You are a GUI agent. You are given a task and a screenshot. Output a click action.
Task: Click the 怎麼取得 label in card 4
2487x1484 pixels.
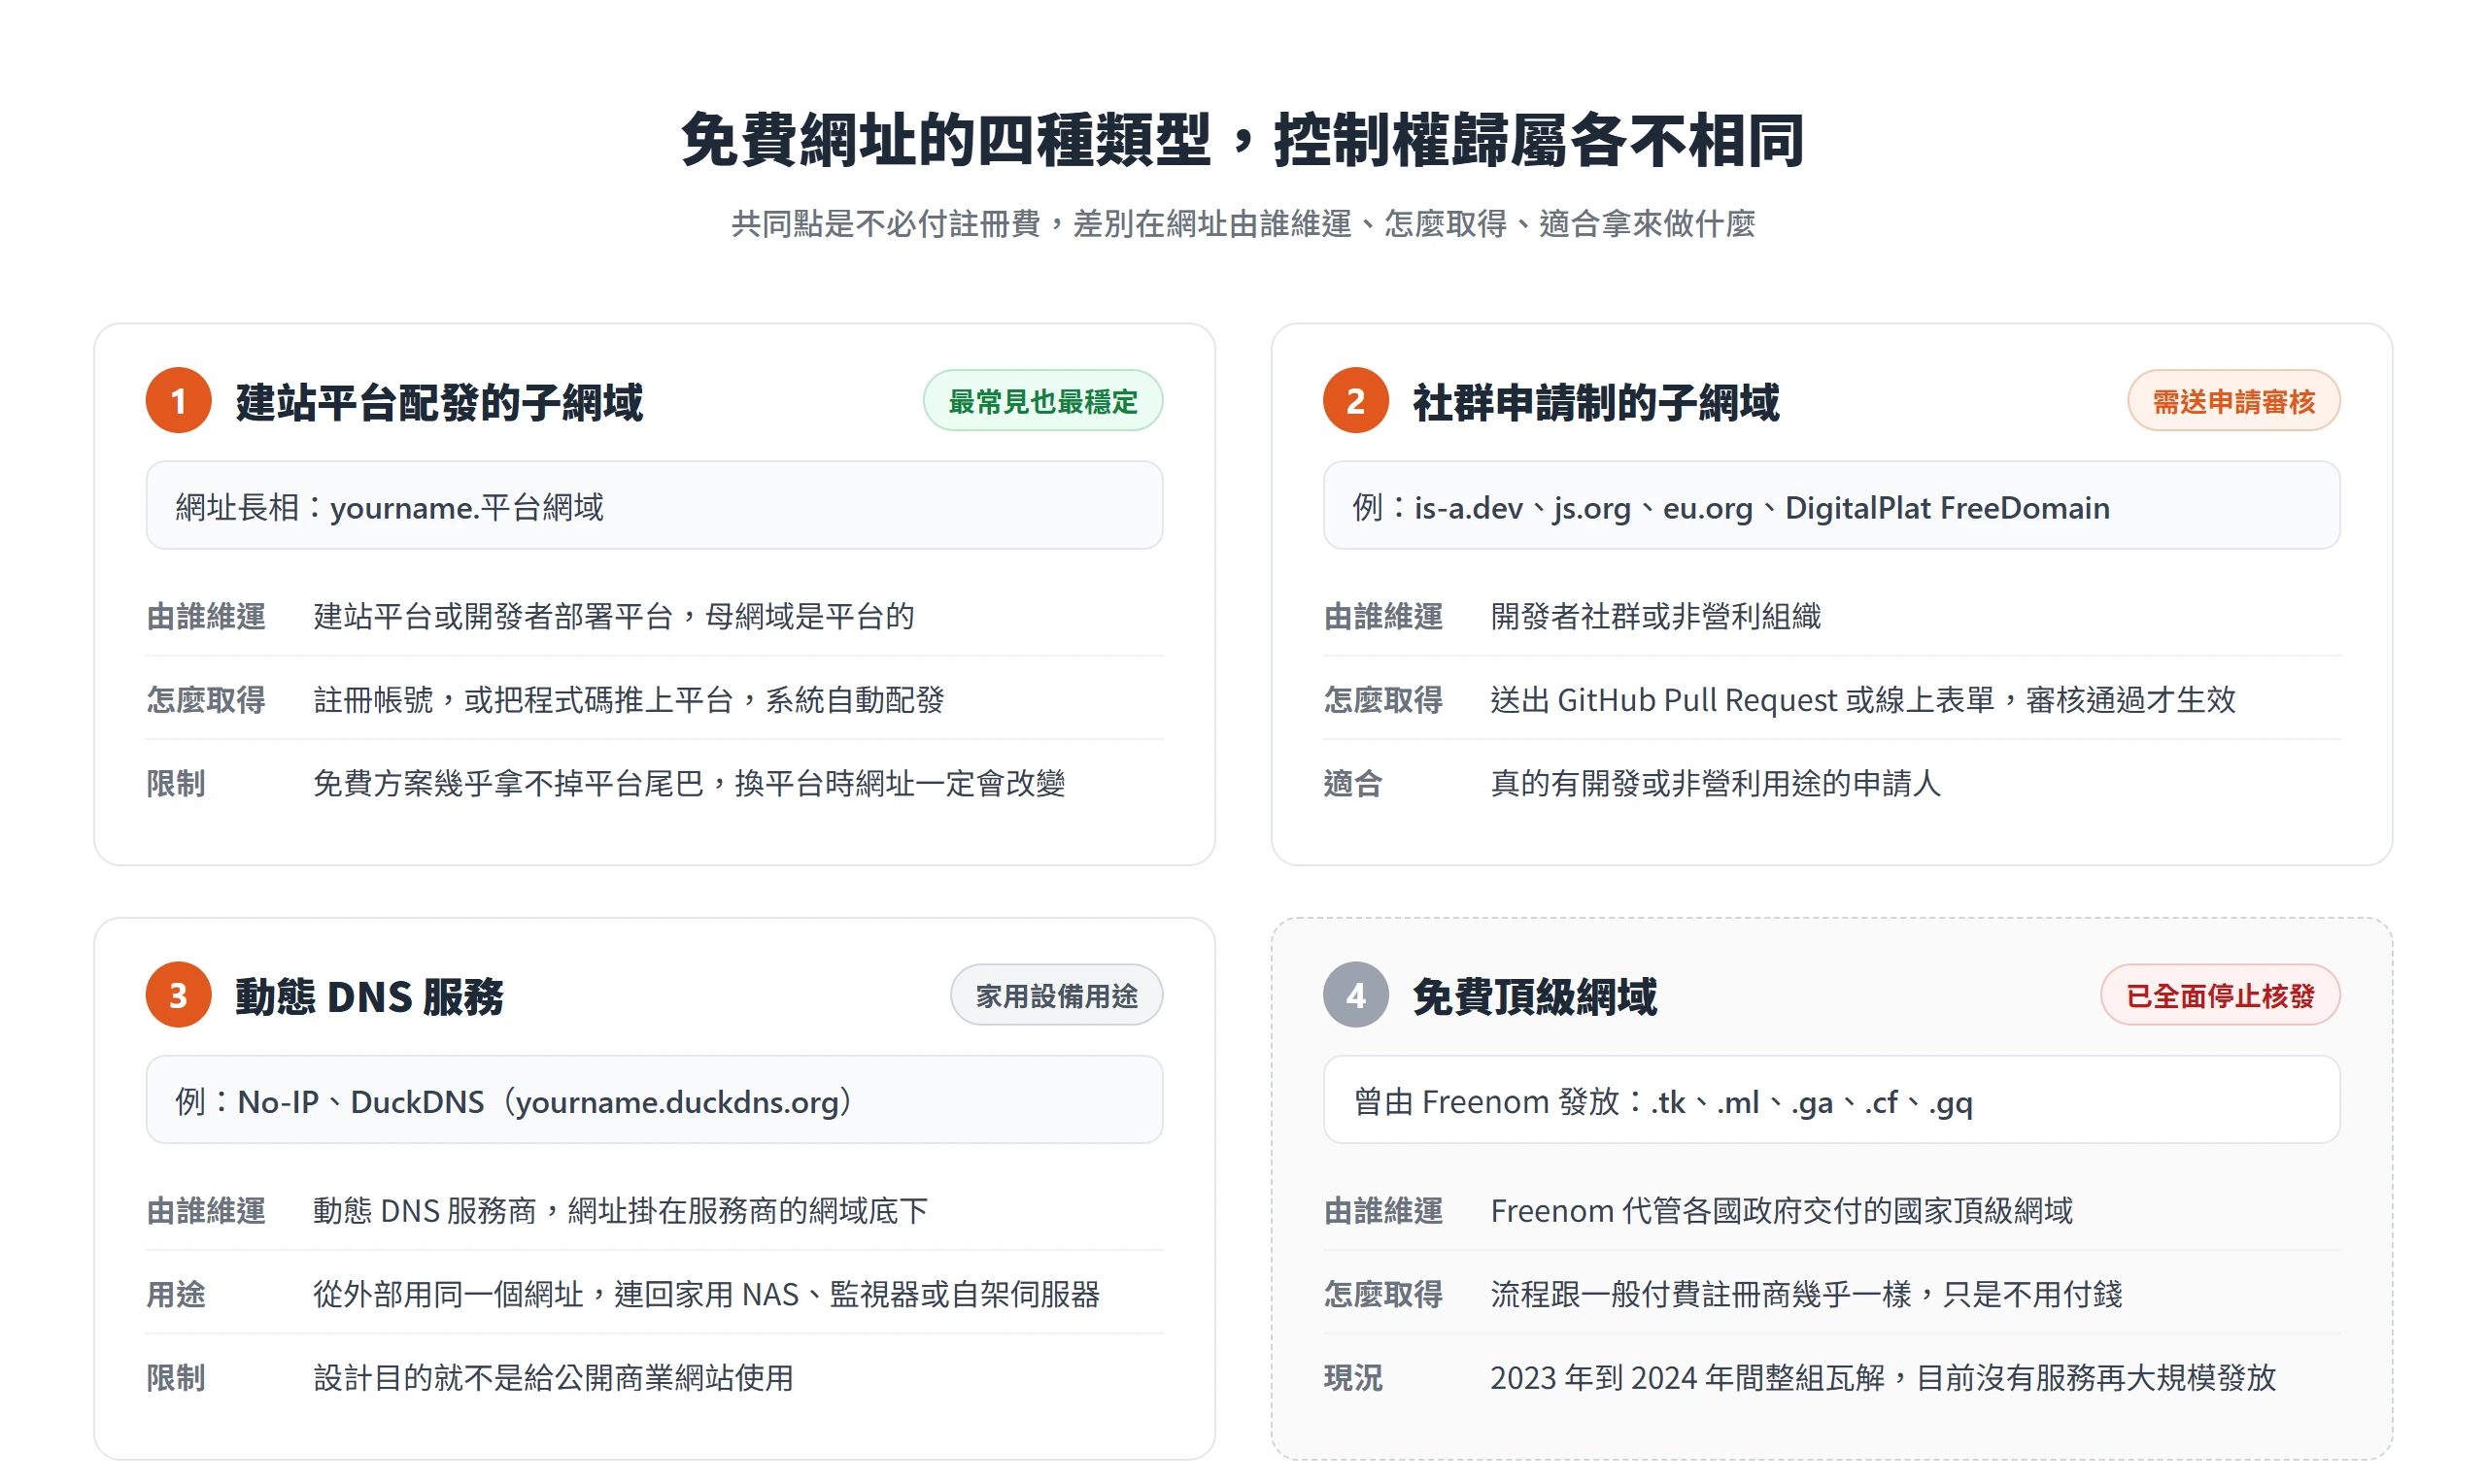1383,1295
